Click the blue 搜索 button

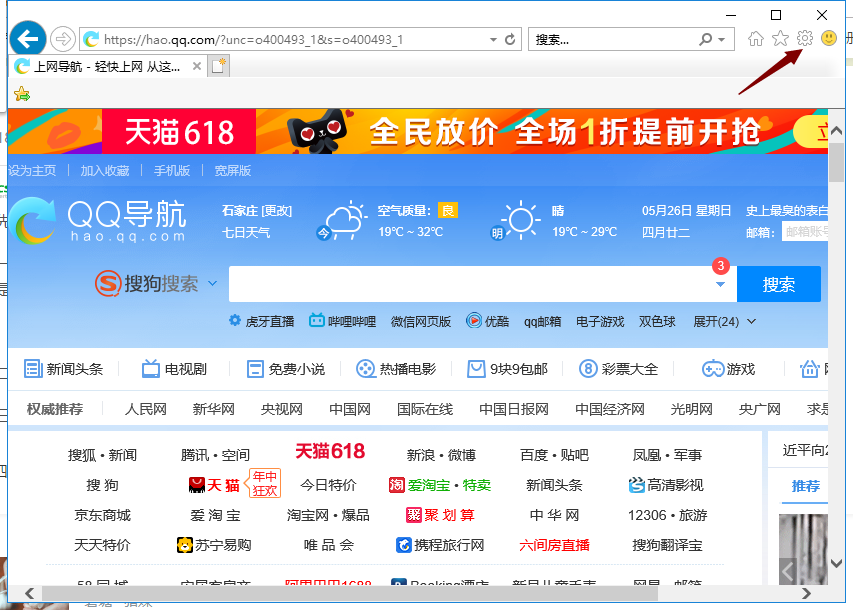point(778,284)
